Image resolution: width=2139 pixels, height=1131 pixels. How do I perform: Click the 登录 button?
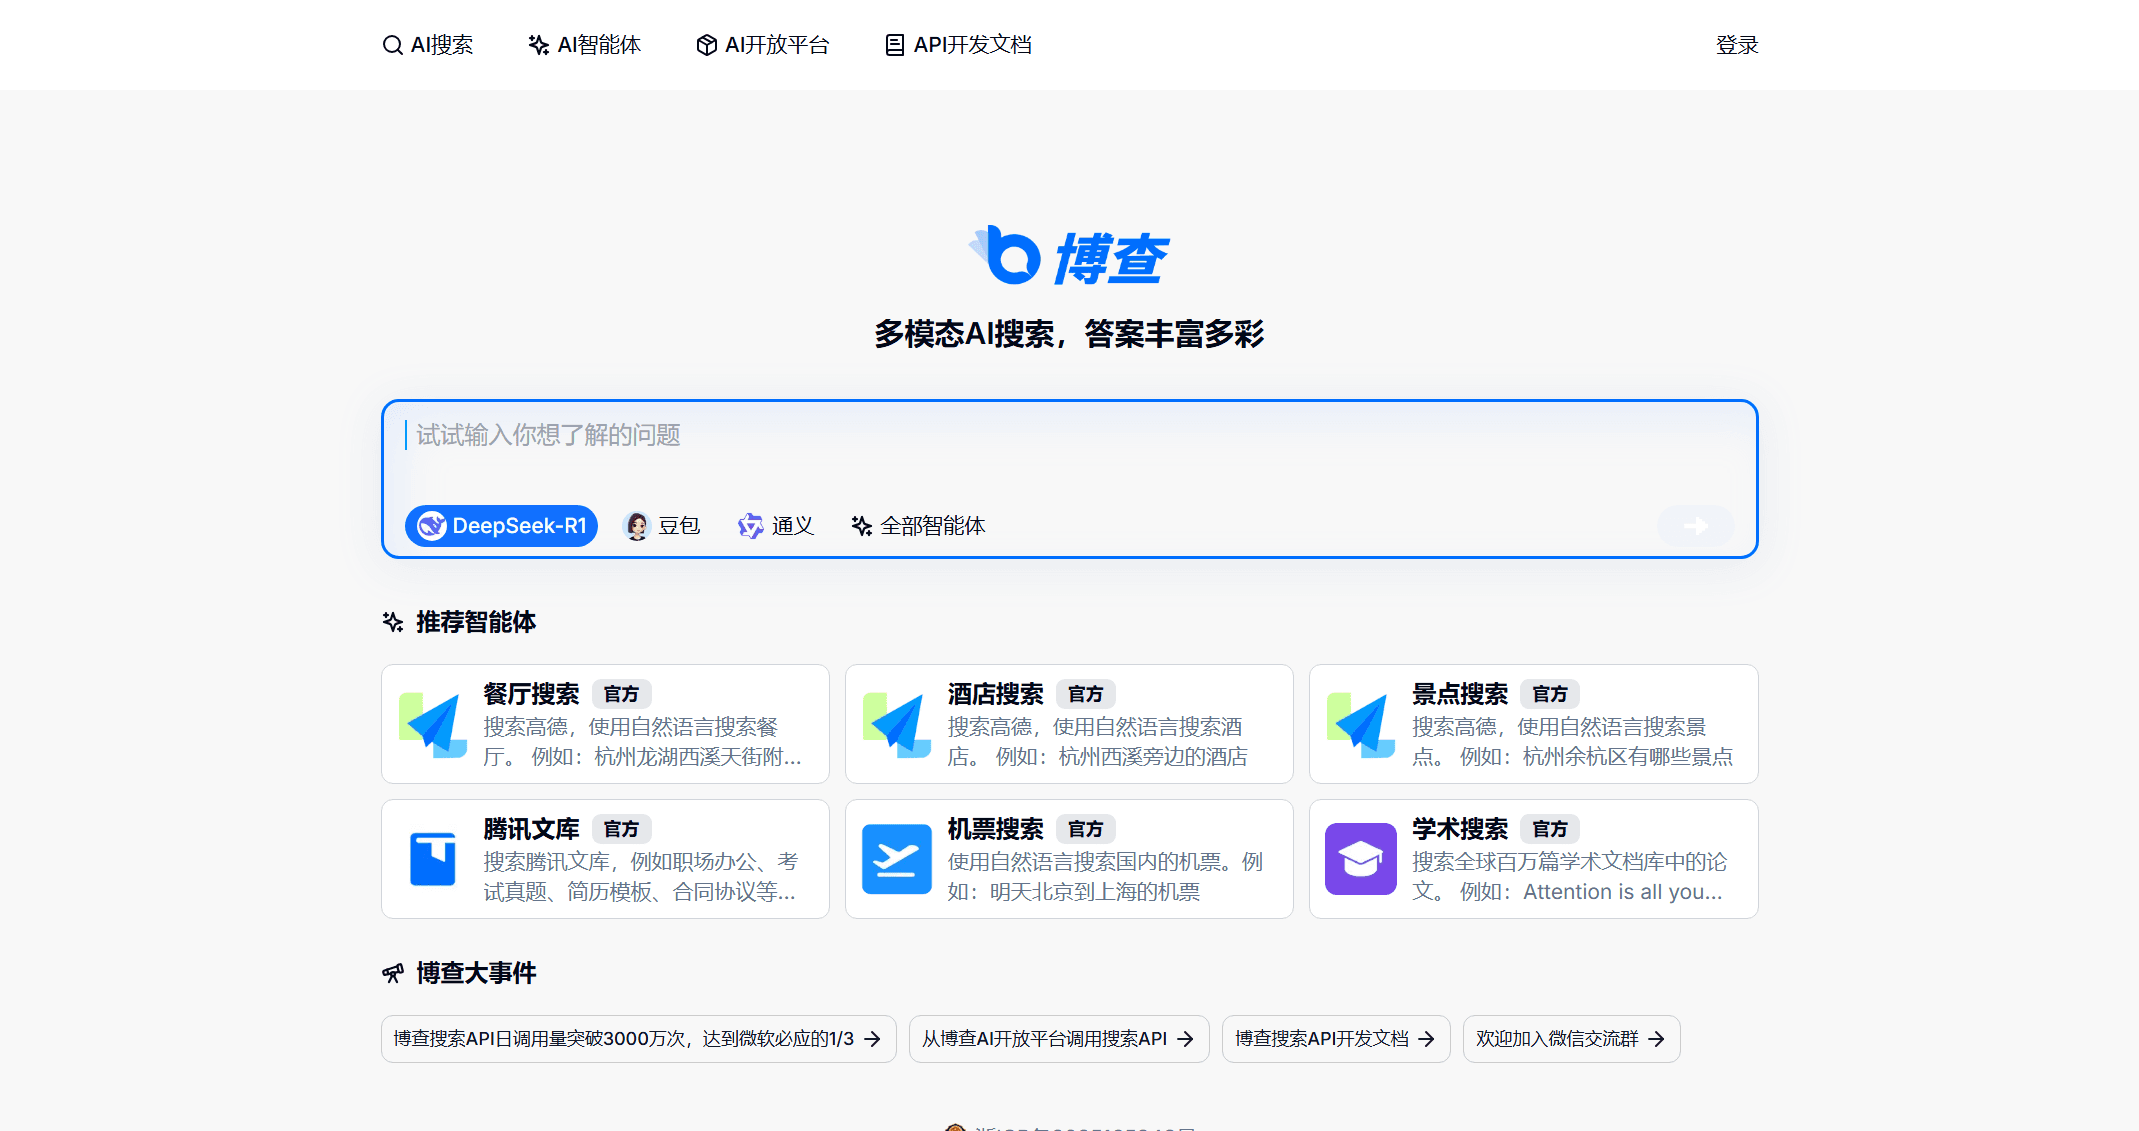[1736, 44]
